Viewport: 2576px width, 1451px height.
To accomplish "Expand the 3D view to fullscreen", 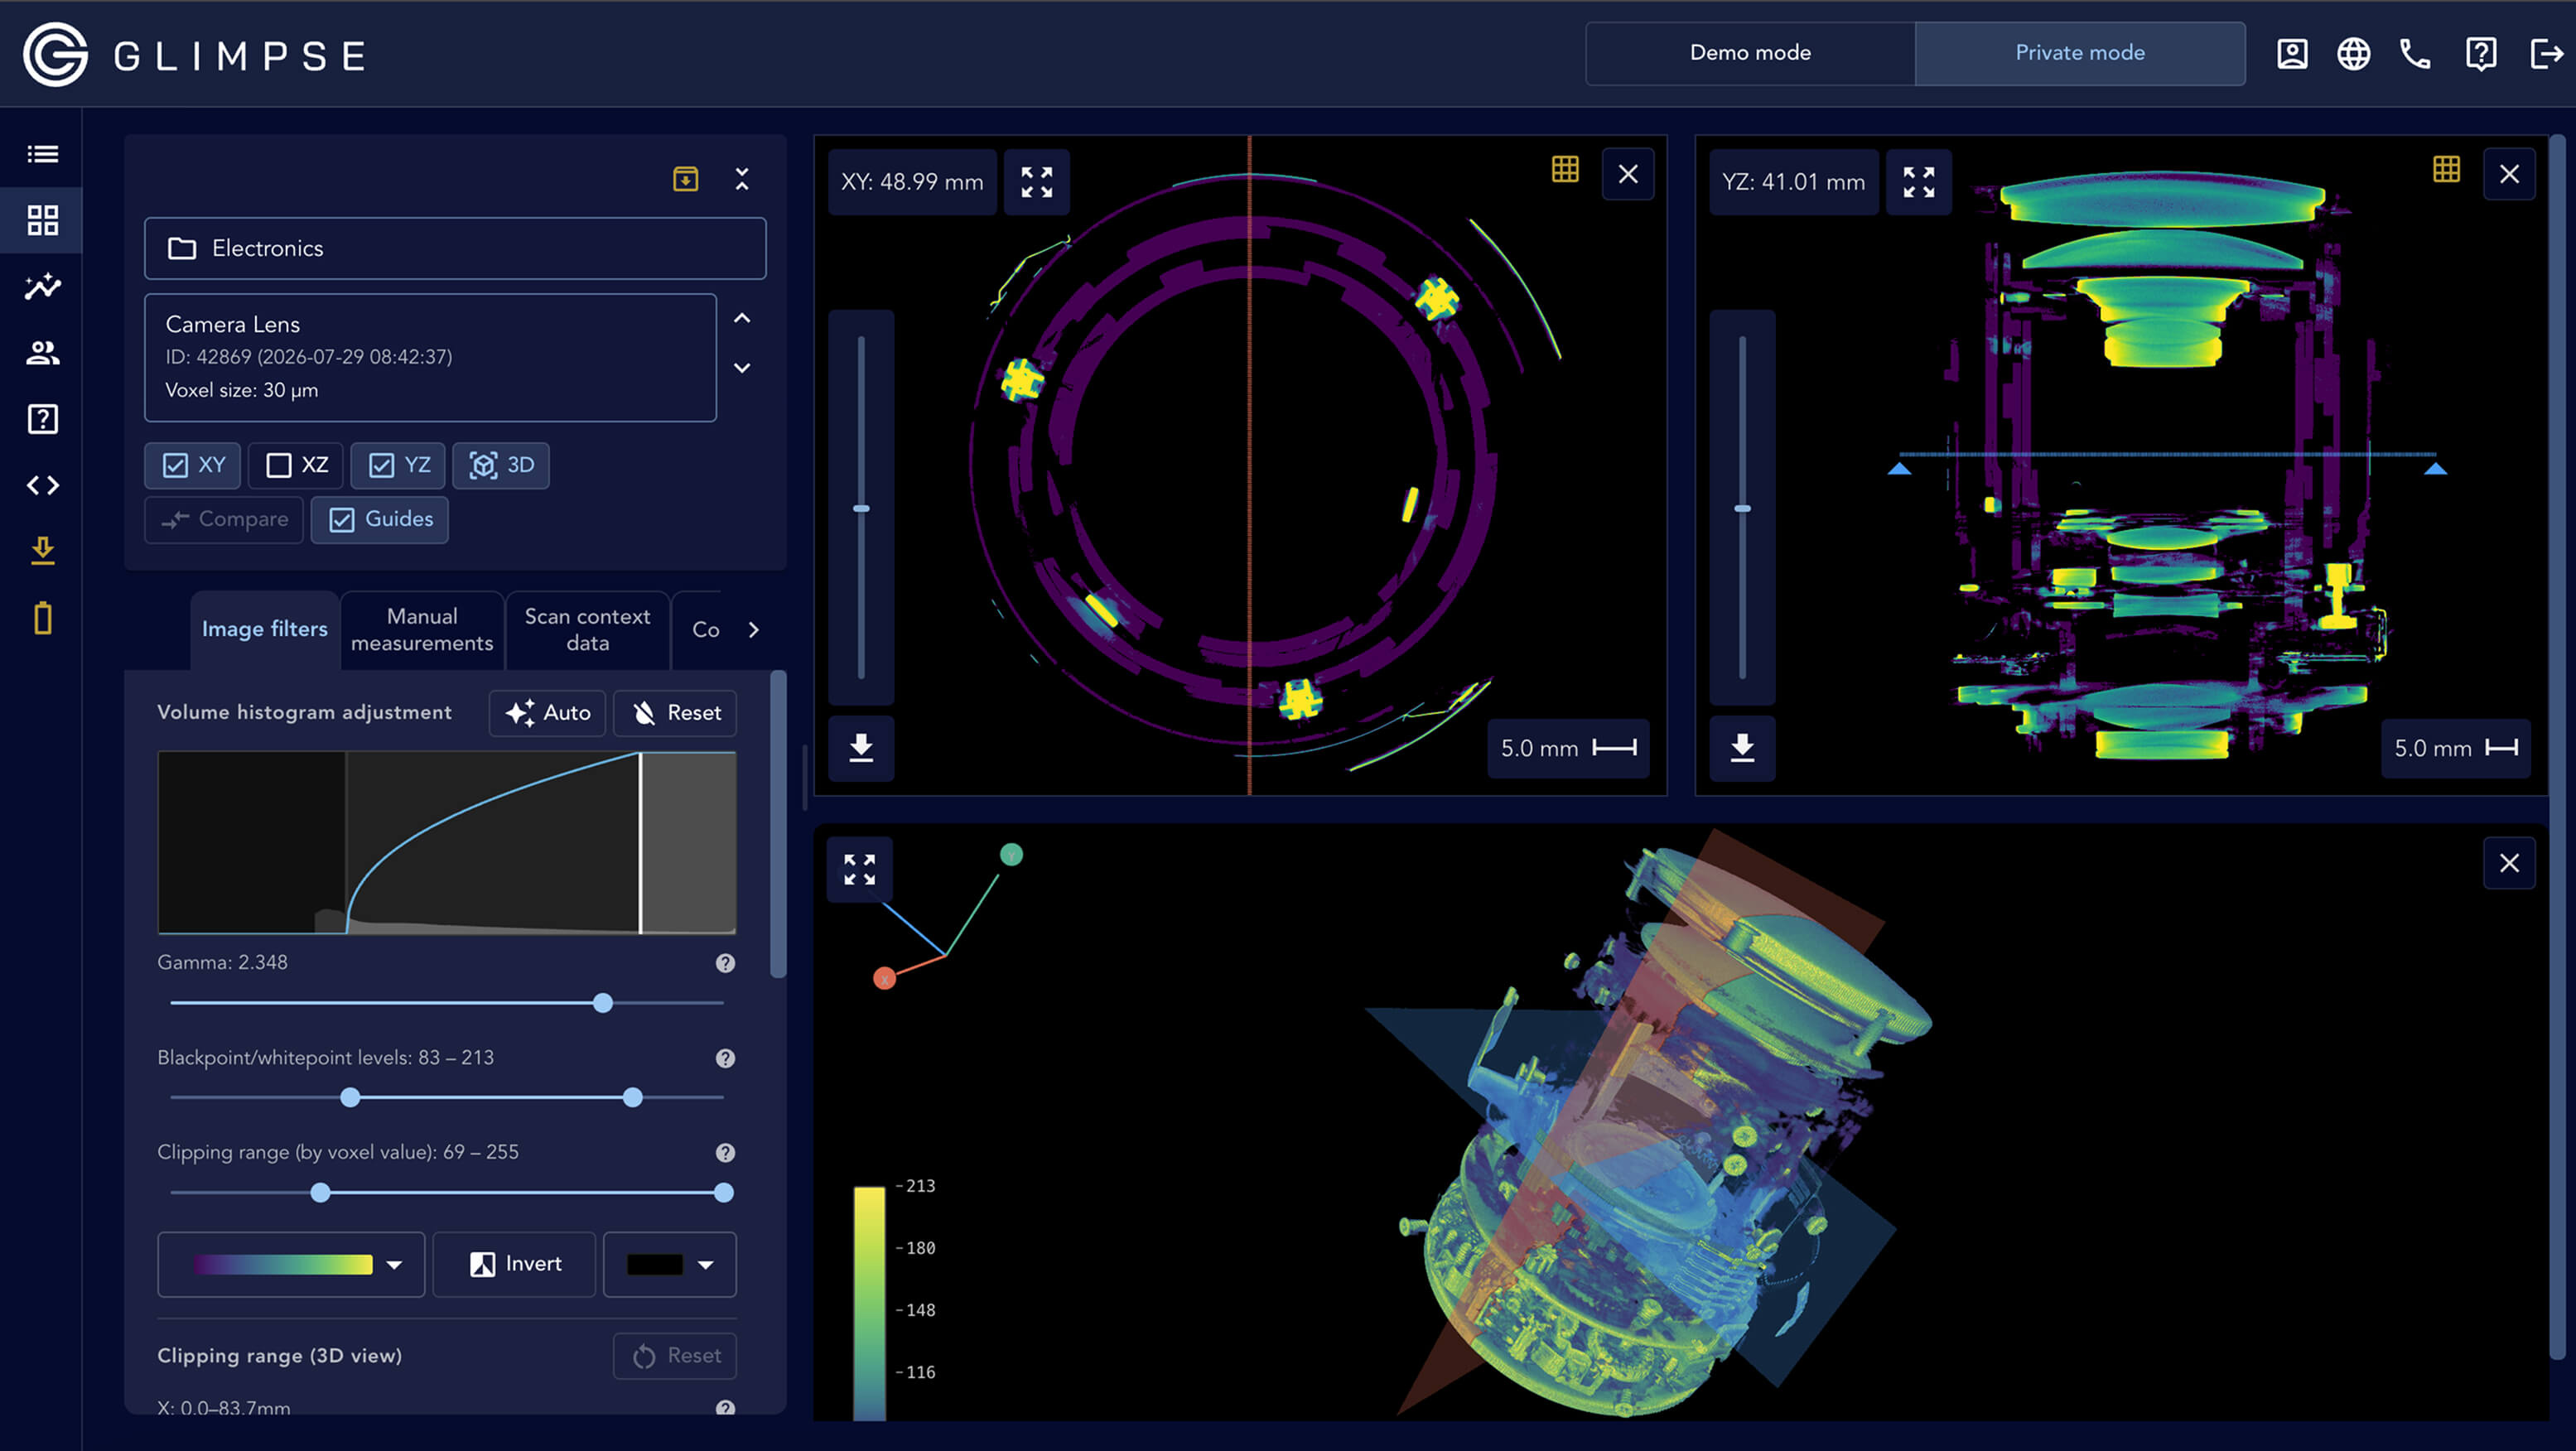I will click(x=859, y=869).
